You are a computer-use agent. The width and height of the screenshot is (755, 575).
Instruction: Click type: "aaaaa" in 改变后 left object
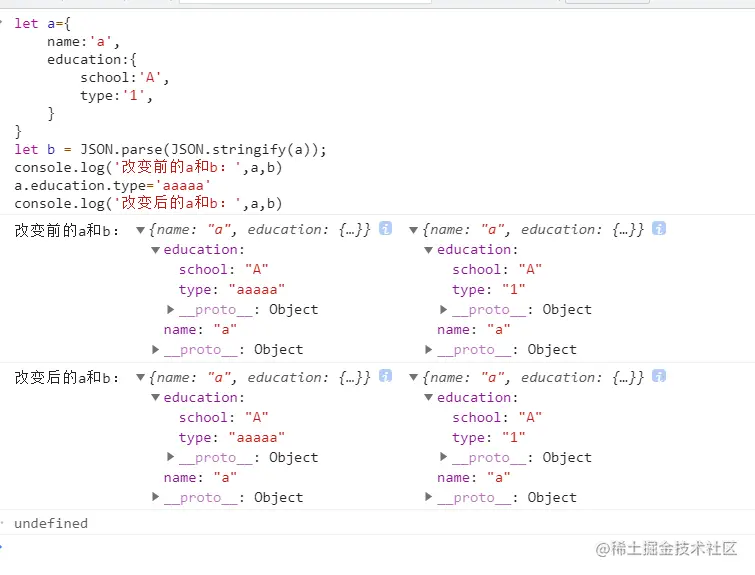[232, 437]
